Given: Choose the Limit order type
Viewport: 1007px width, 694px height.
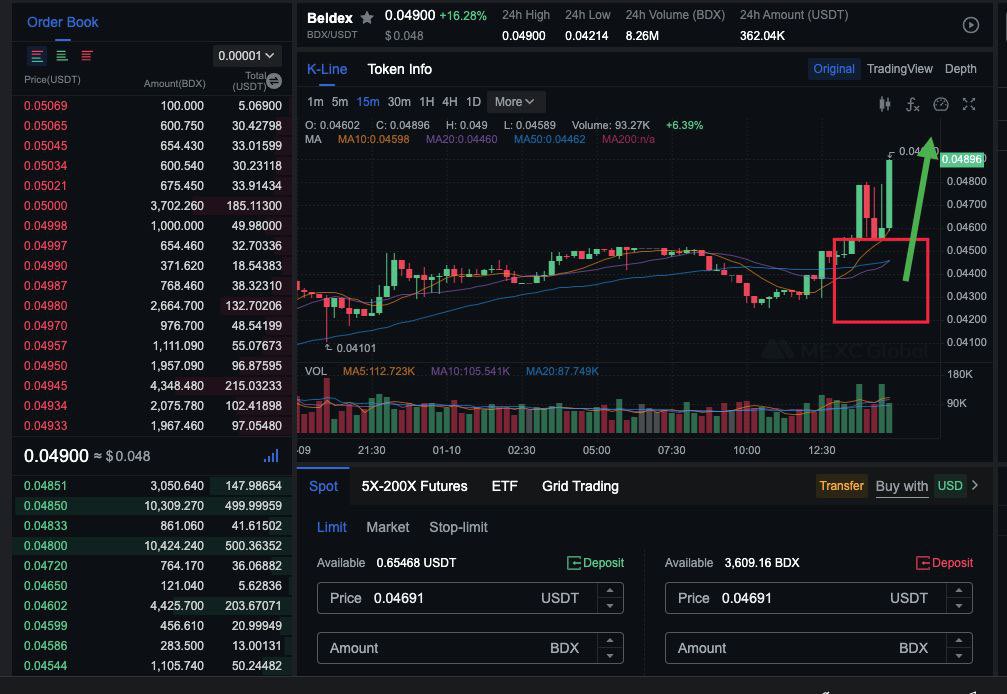Looking at the screenshot, I should tap(331, 527).
